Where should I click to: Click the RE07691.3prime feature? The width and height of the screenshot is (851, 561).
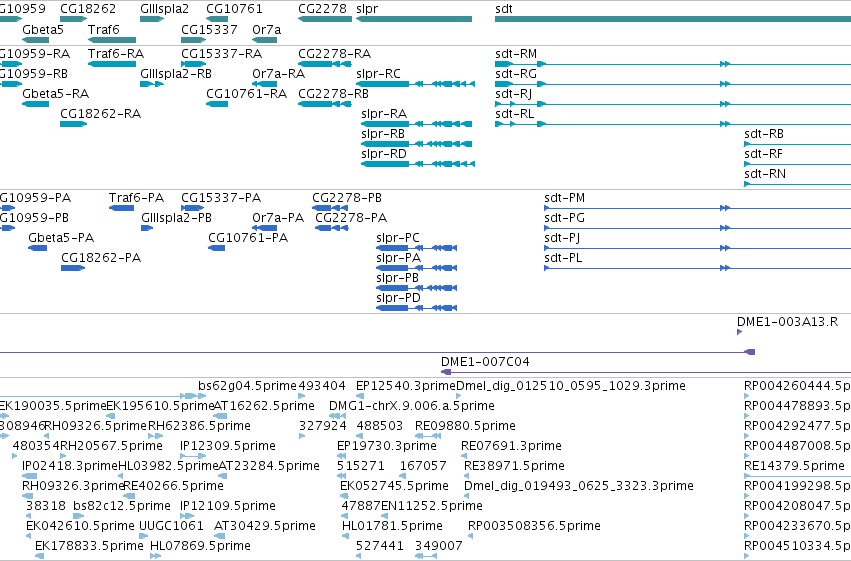pyautogui.click(x=463, y=456)
